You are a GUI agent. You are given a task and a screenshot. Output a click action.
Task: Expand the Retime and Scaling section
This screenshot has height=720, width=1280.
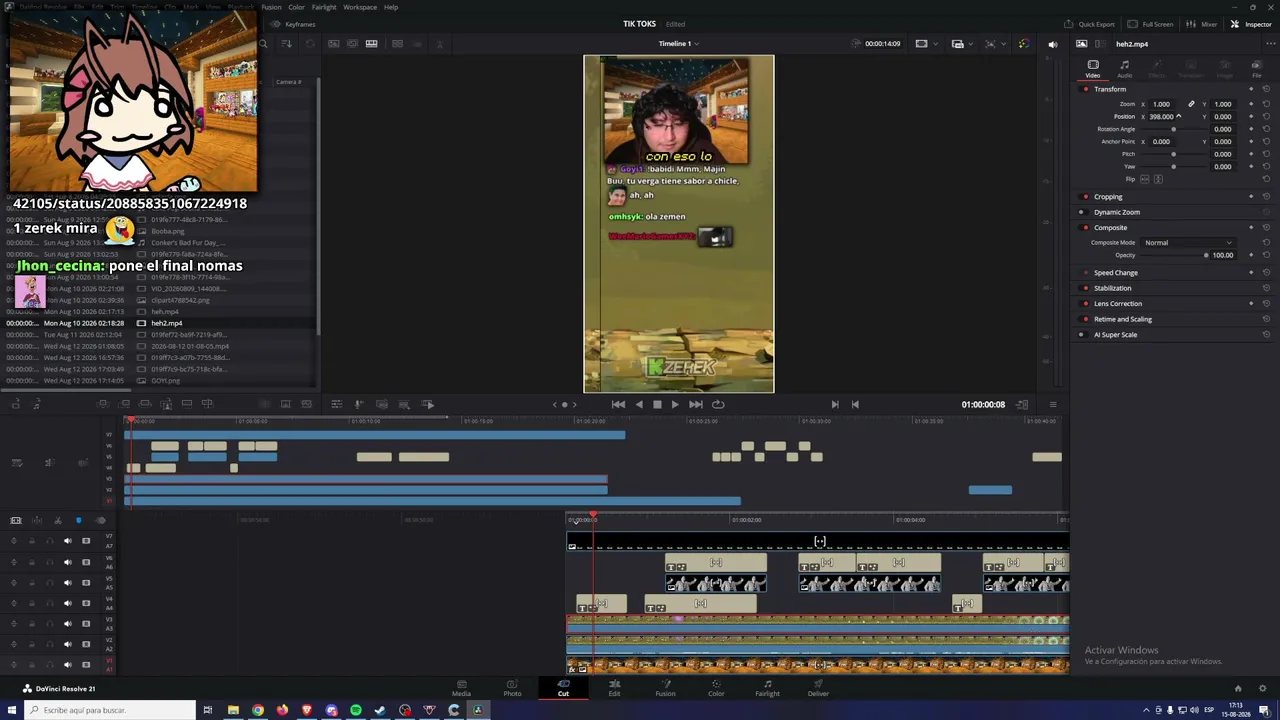(1123, 319)
